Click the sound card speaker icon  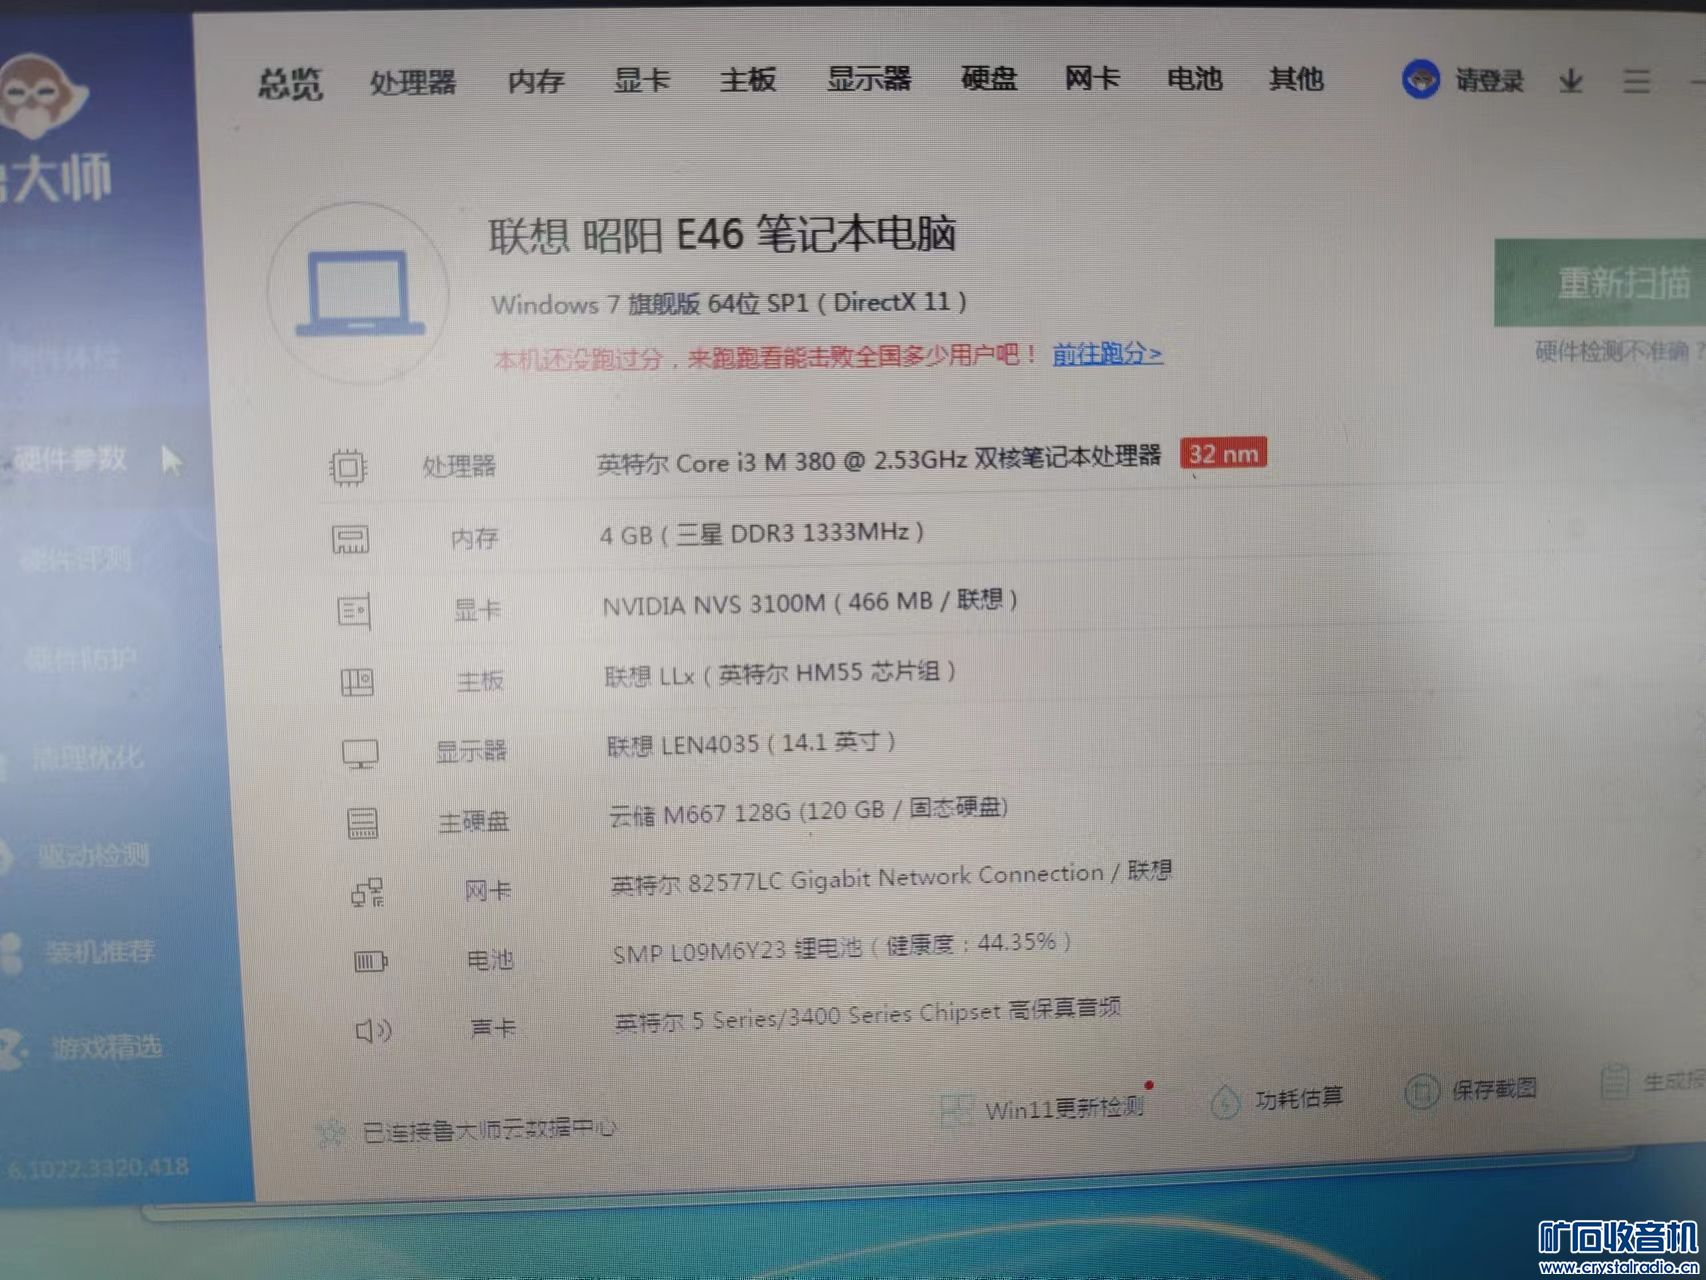[374, 1030]
